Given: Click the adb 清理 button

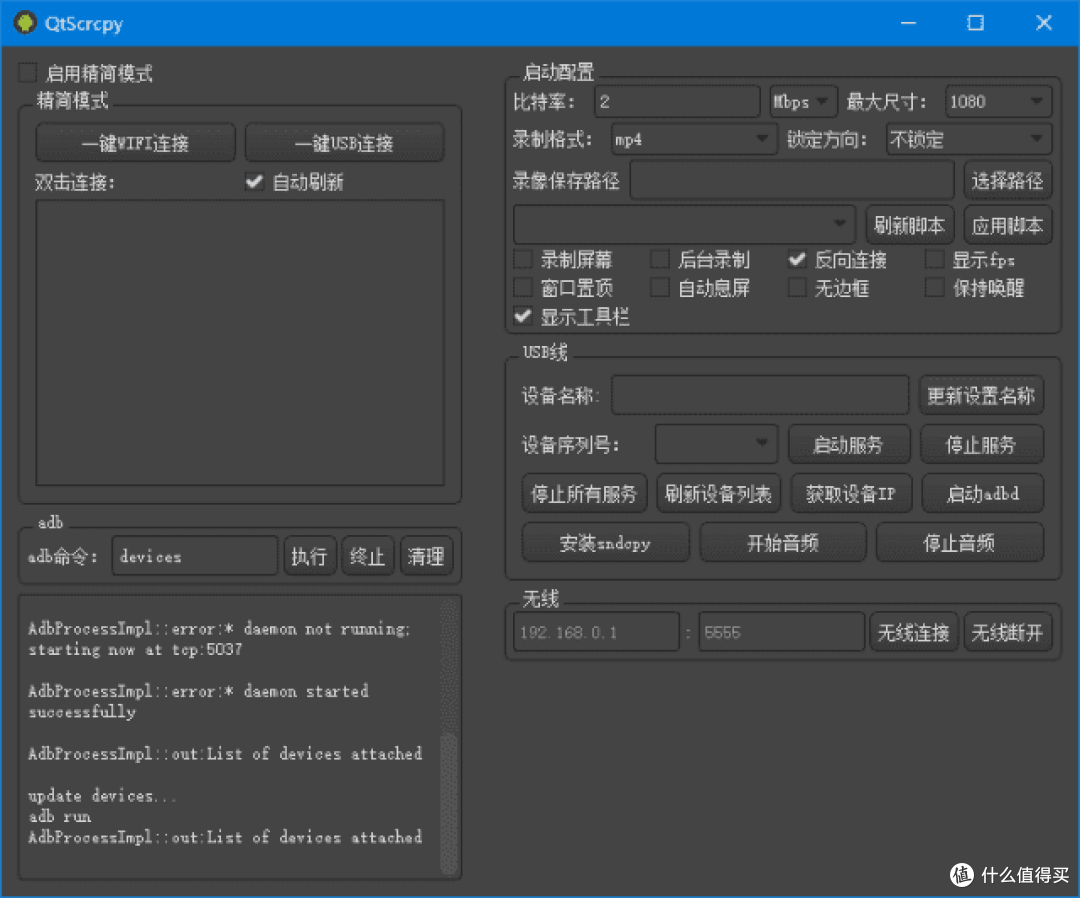Looking at the screenshot, I should pyautogui.click(x=426, y=556).
